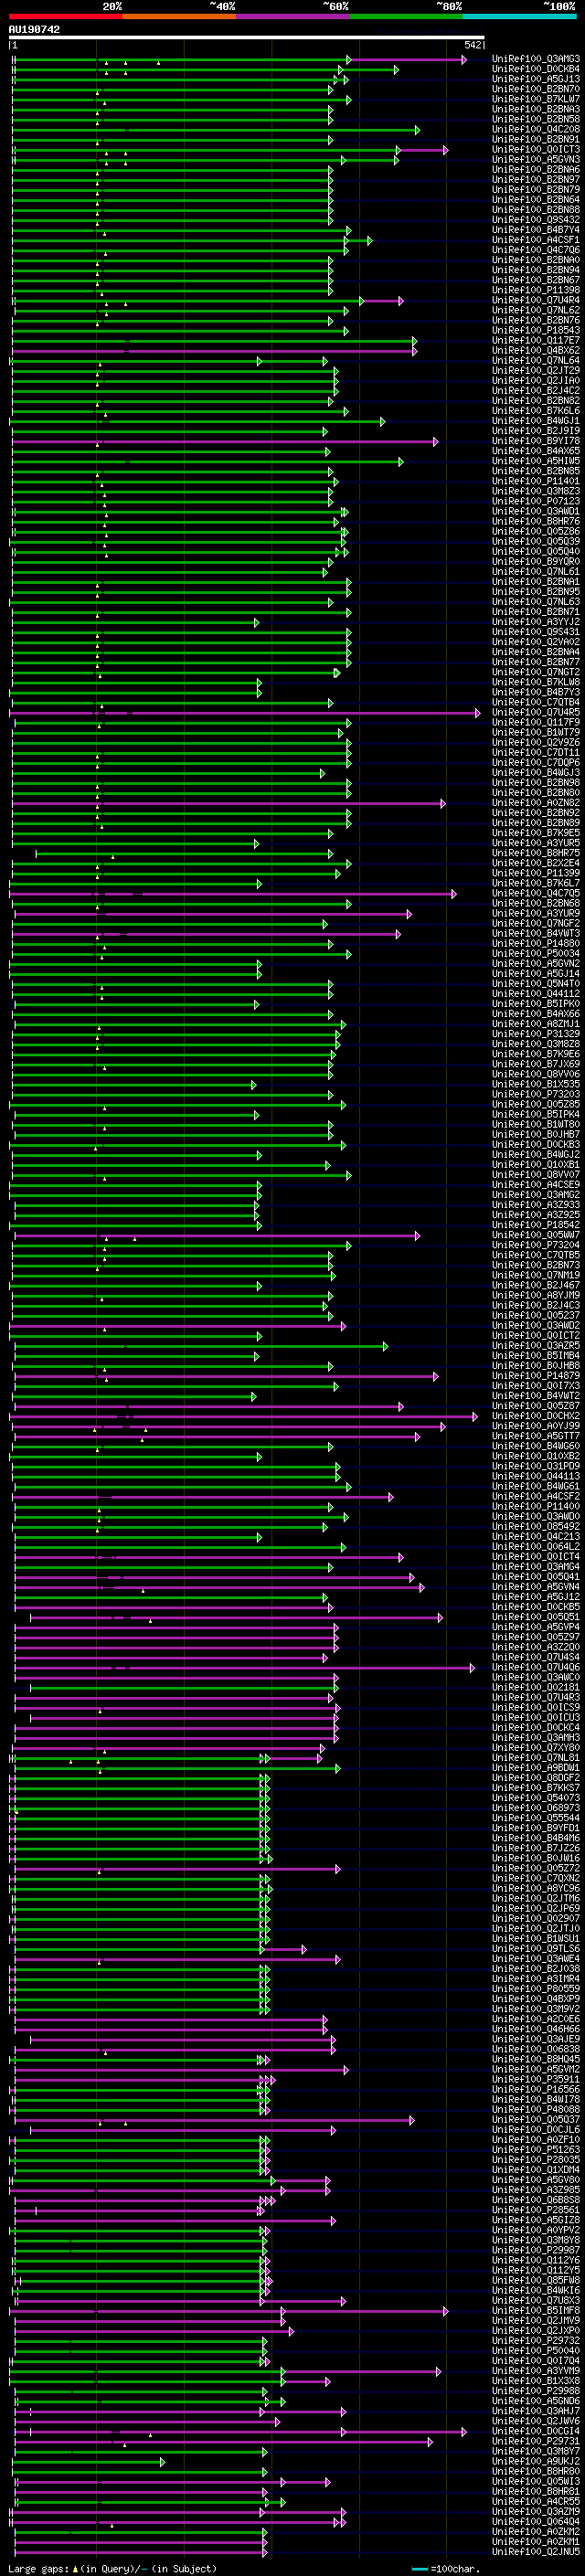The width and height of the screenshot is (585, 2576).
Task: Select hit label UniRef100_Q064L2
Action: click(x=536, y=1547)
